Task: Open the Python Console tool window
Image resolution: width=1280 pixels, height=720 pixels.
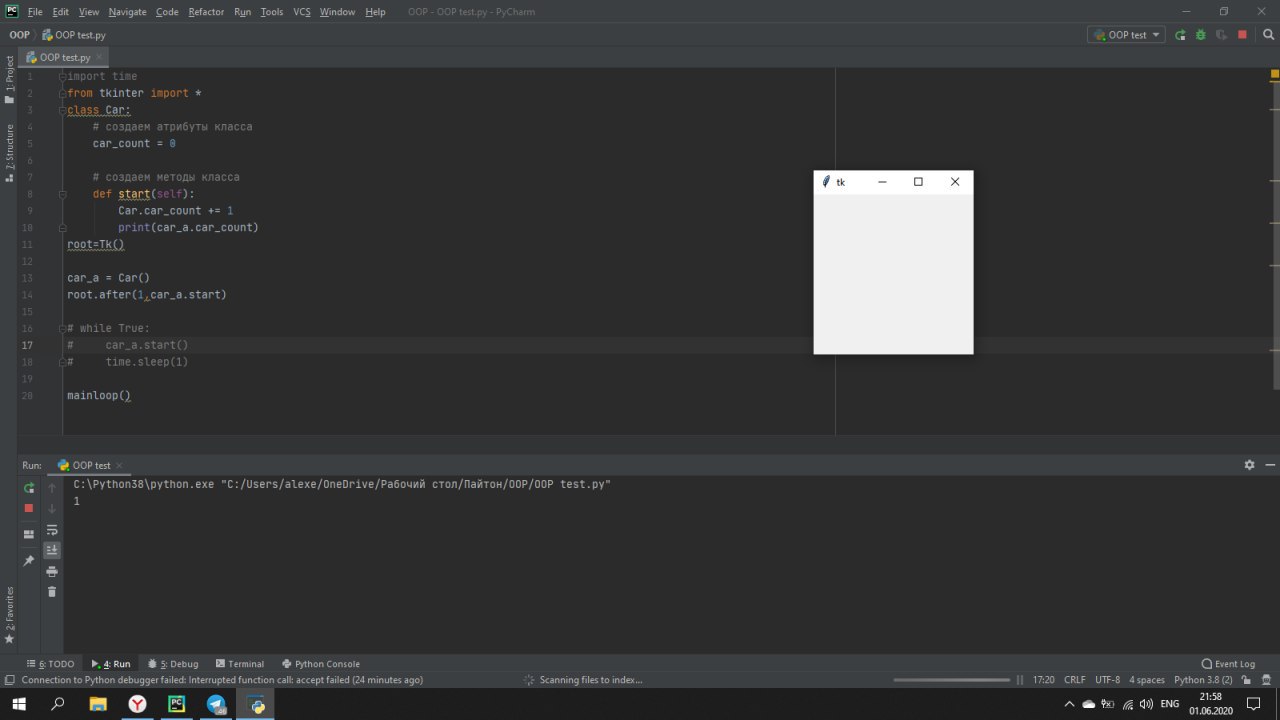Action: point(321,664)
